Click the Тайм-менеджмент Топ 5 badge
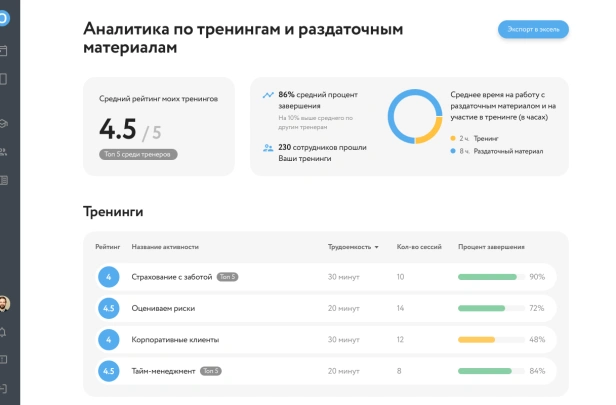This screenshot has width=616, height=405. click(211, 371)
